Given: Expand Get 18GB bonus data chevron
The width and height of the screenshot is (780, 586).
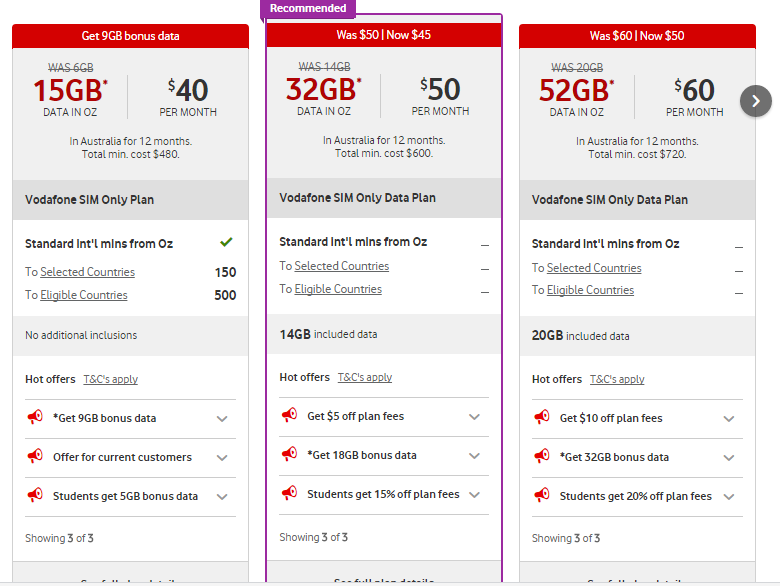Looking at the screenshot, I should 475,456.
